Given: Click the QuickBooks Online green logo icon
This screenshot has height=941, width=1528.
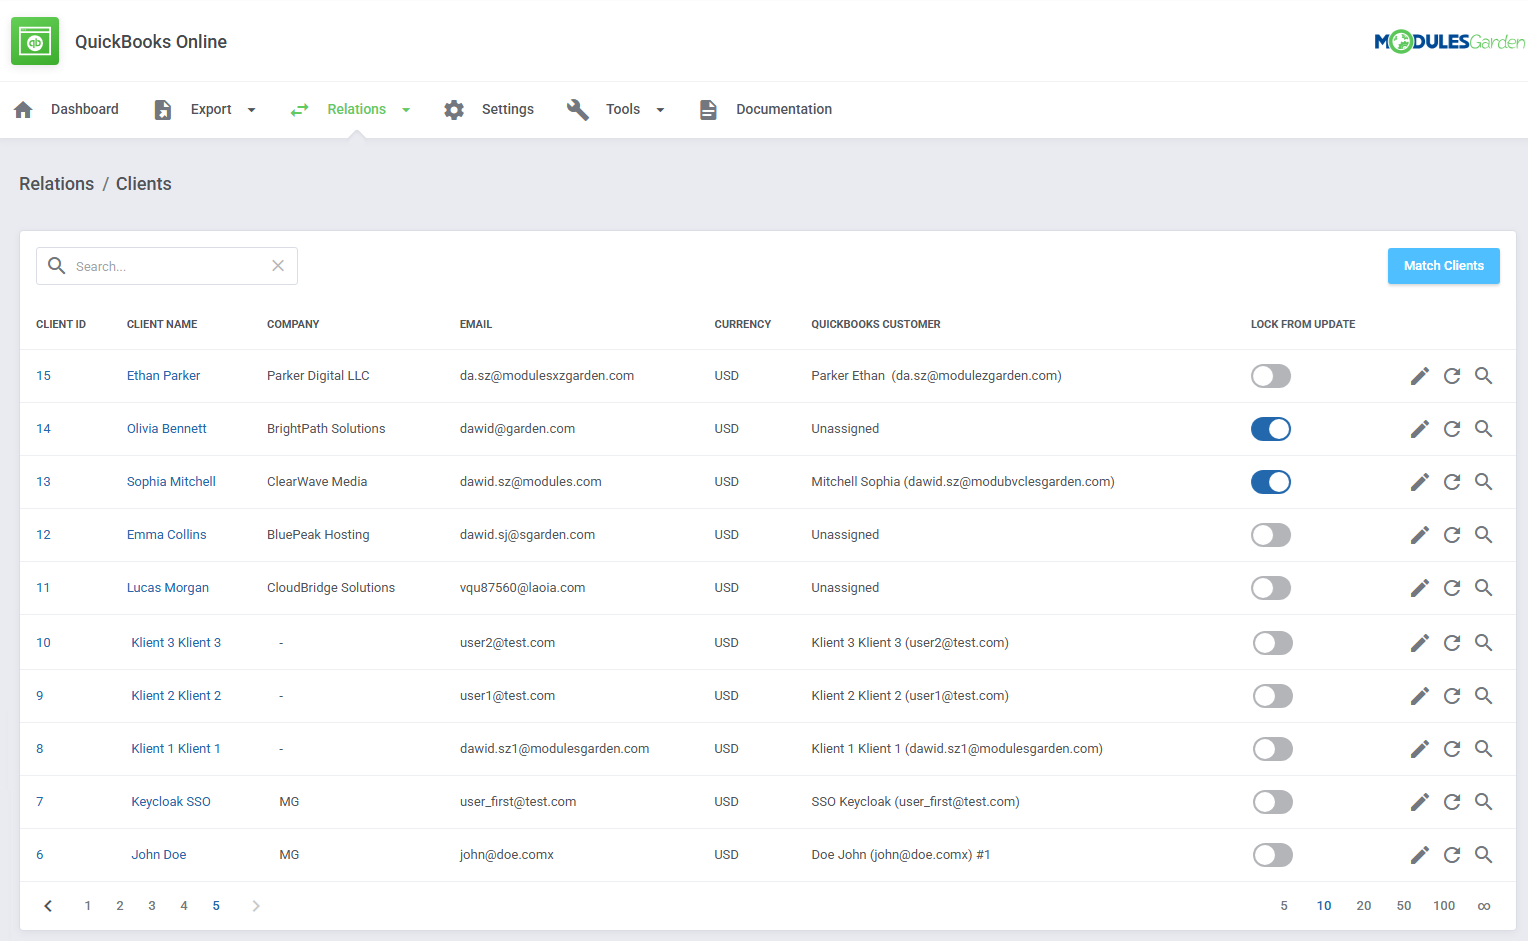Looking at the screenshot, I should pyautogui.click(x=35, y=41).
